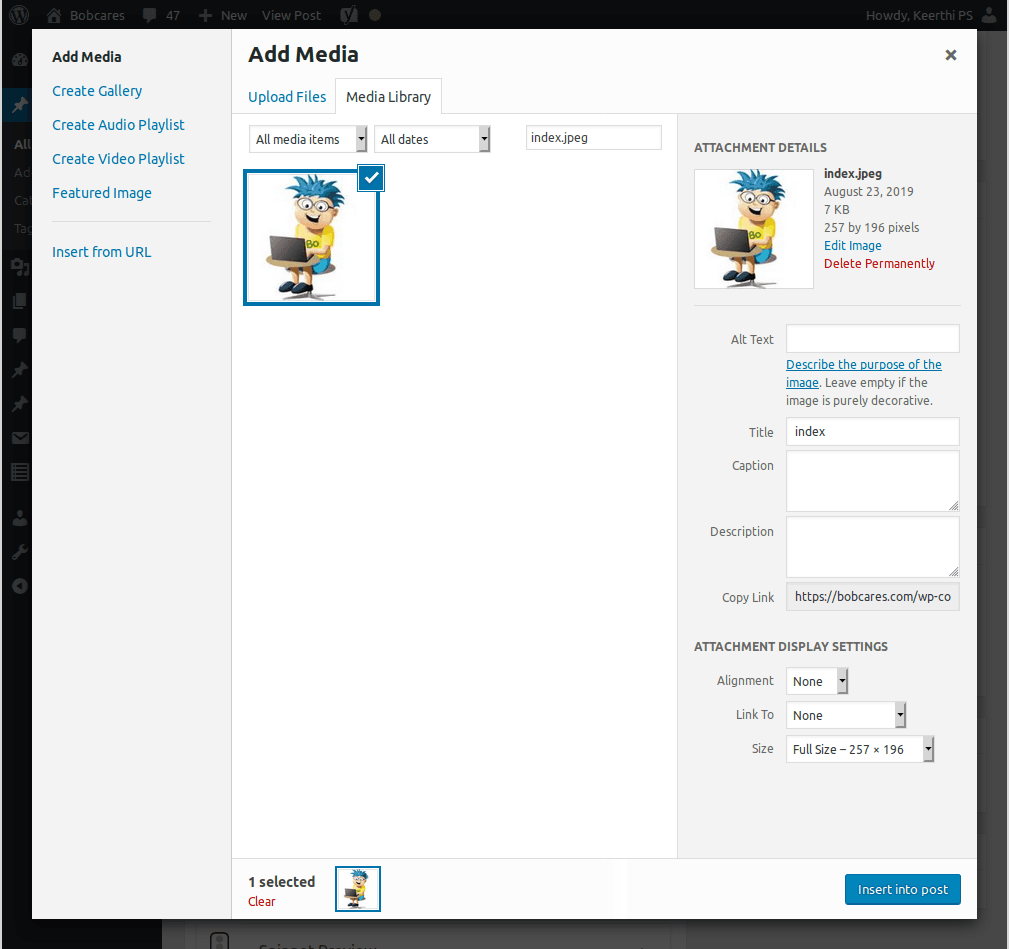This screenshot has width=1009, height=949.
Task: Click the plus New content icon
Action: [x=205, y=15]
